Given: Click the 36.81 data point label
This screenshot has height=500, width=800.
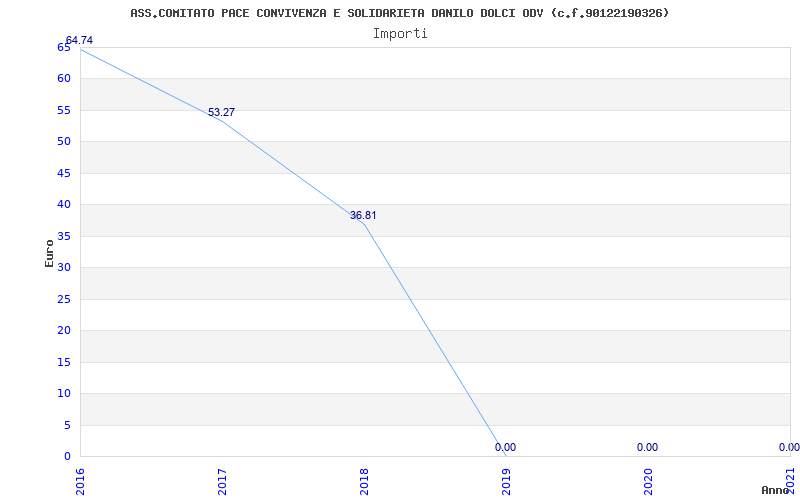Looking at the screenshot, I should 363,215.
